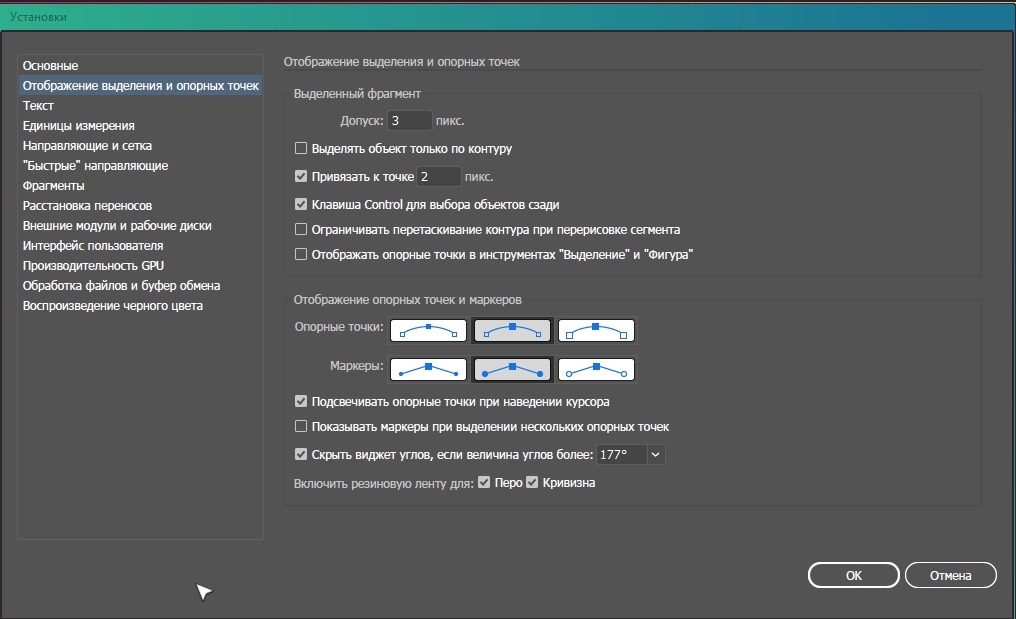This screenshot has width=1016, height=619.
Task: Enable "Выделять объект только по контуру" checkbox
Action: (x=301, y=149)
